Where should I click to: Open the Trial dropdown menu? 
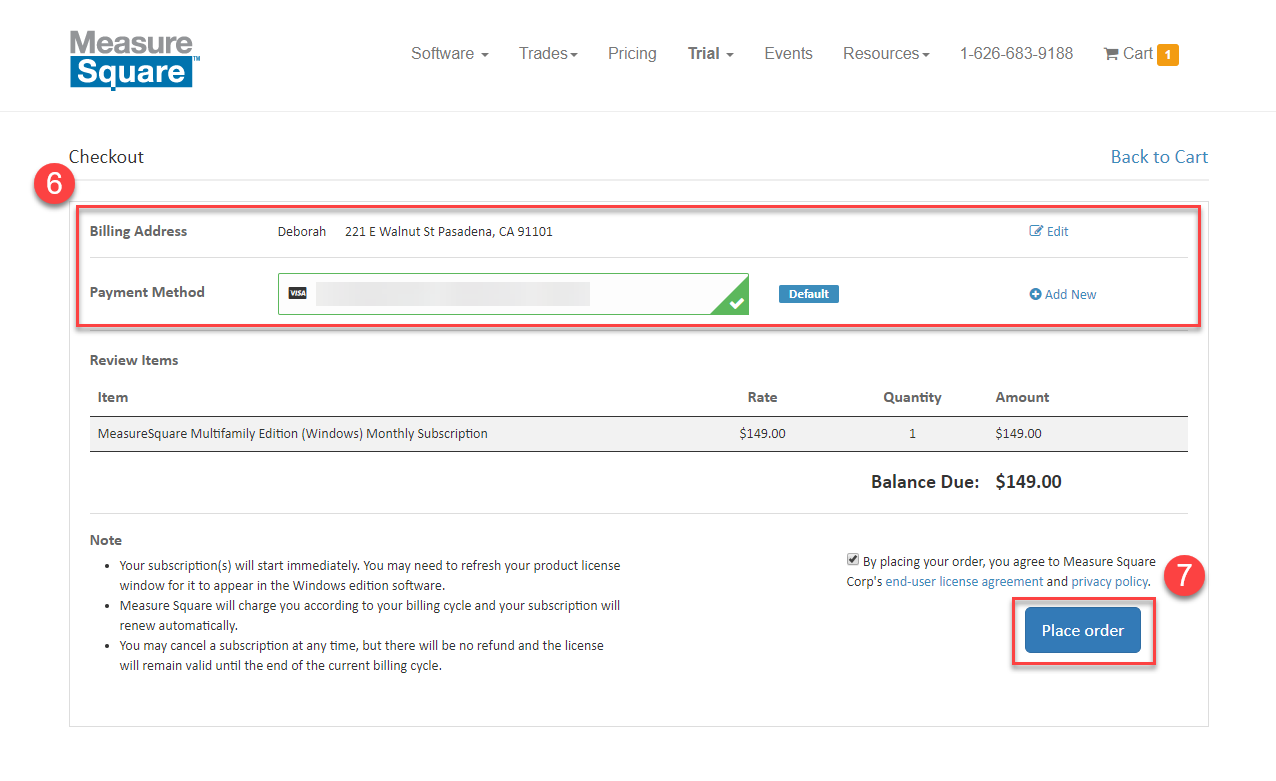[x=711, y=54]
